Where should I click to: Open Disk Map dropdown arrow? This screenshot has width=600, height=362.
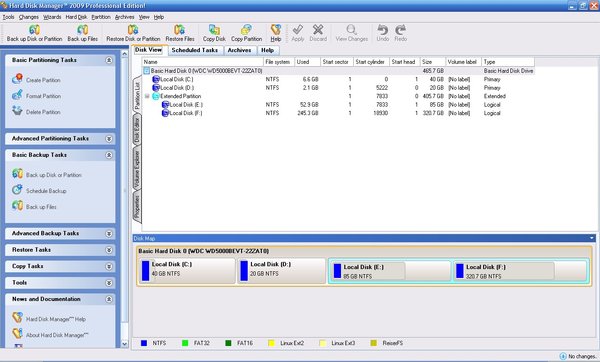coord(592,238)
